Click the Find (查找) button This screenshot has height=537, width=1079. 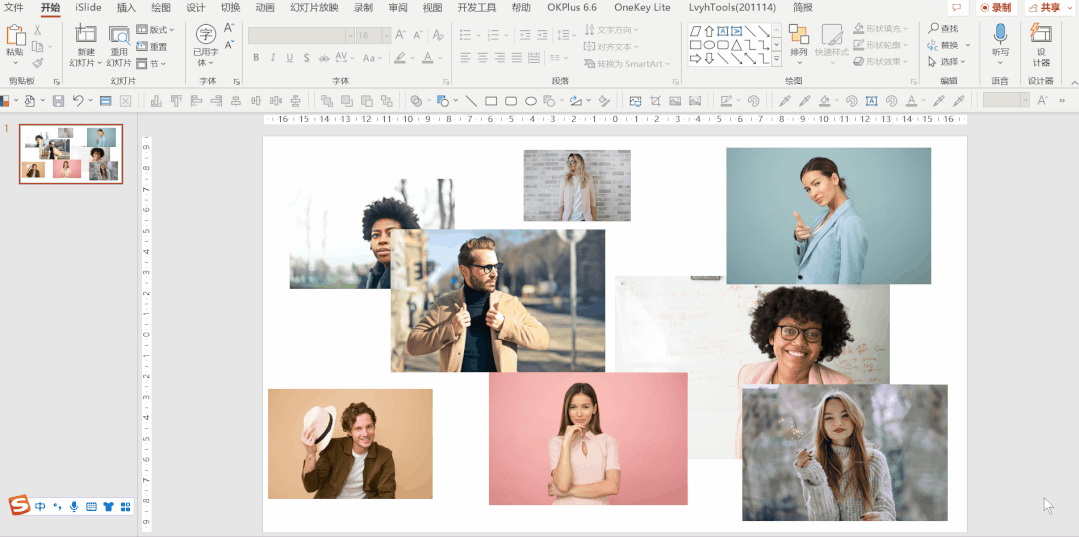(x=943, y=29)
